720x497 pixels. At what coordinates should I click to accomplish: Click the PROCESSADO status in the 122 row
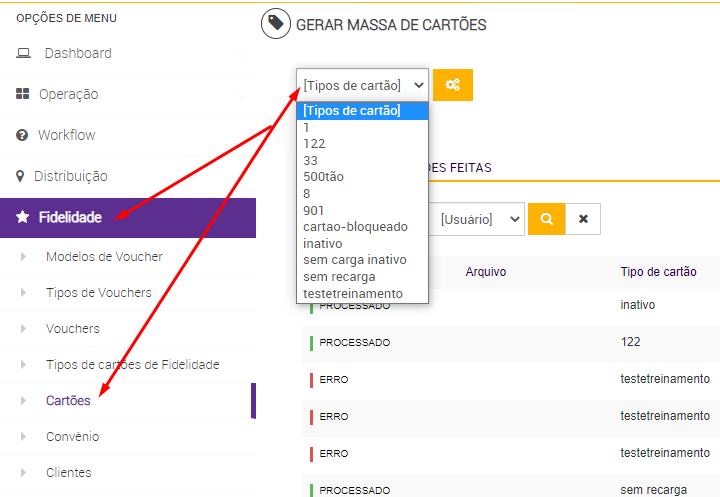point(354,343)
